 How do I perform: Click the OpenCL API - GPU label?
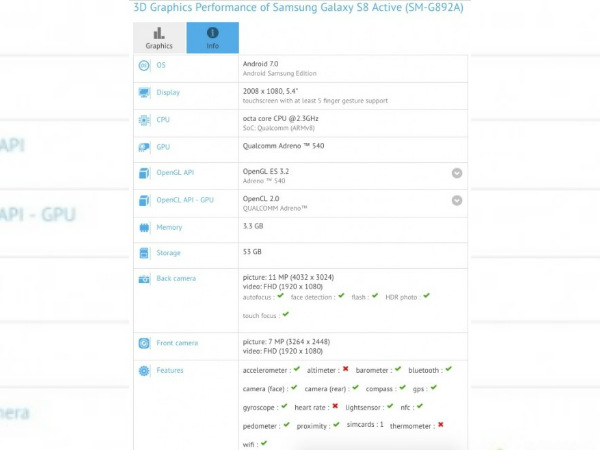tap(185, 200)
